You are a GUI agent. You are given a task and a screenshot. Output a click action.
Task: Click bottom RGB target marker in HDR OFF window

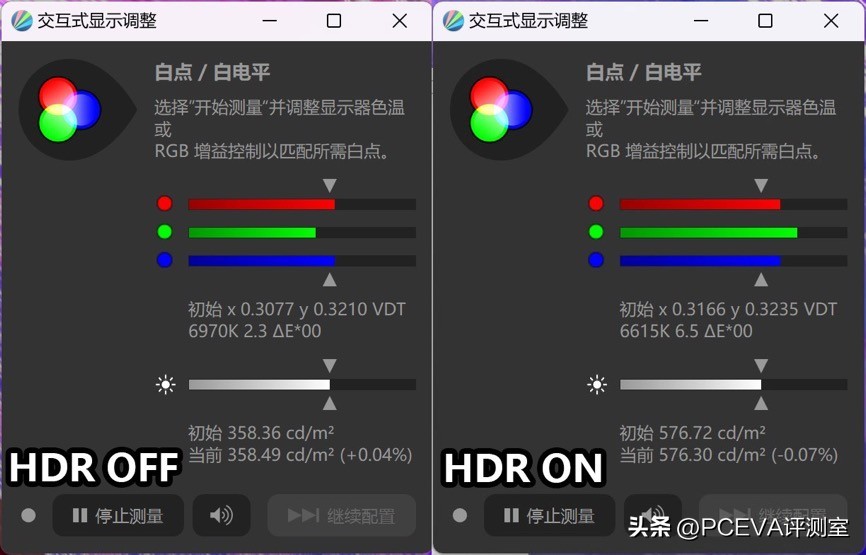(330, 280)
